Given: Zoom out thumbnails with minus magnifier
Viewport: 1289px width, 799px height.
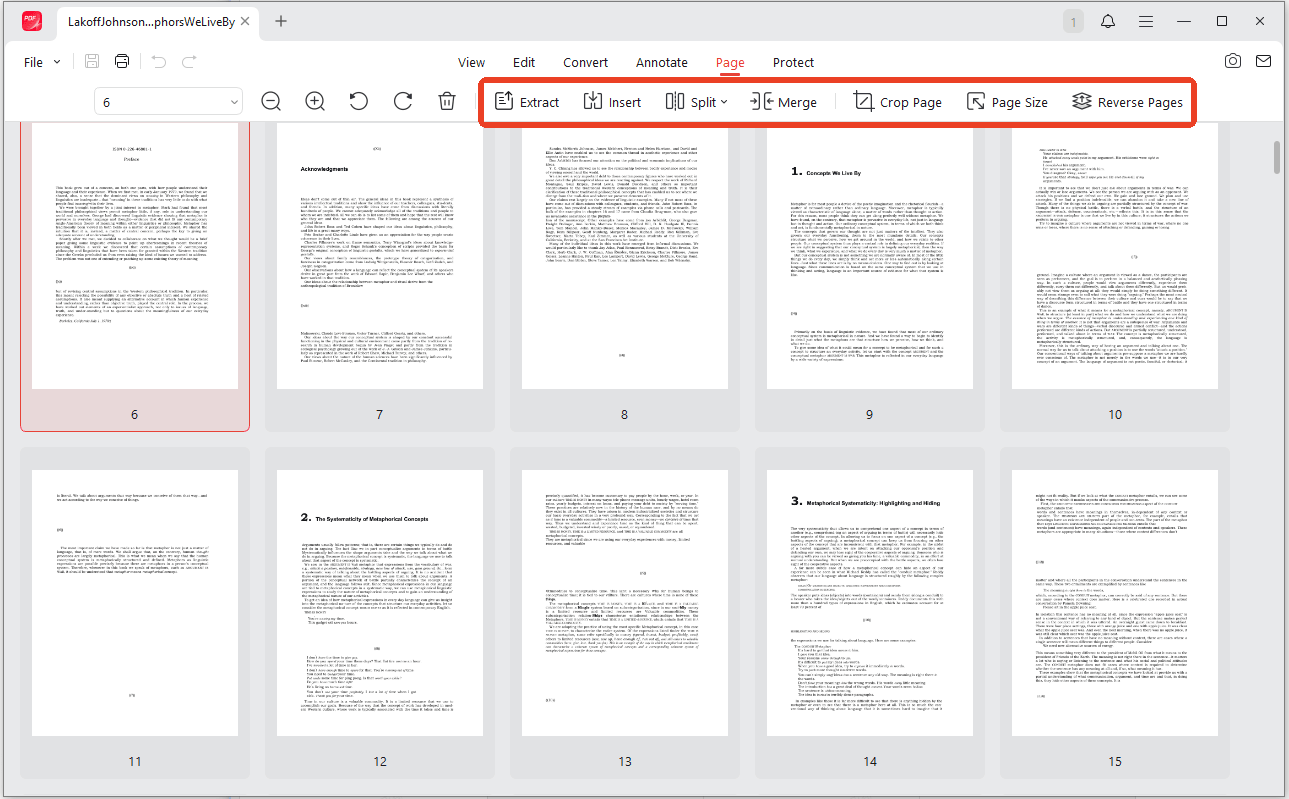Looking at the screenshot, I should [x=270, y=101].
